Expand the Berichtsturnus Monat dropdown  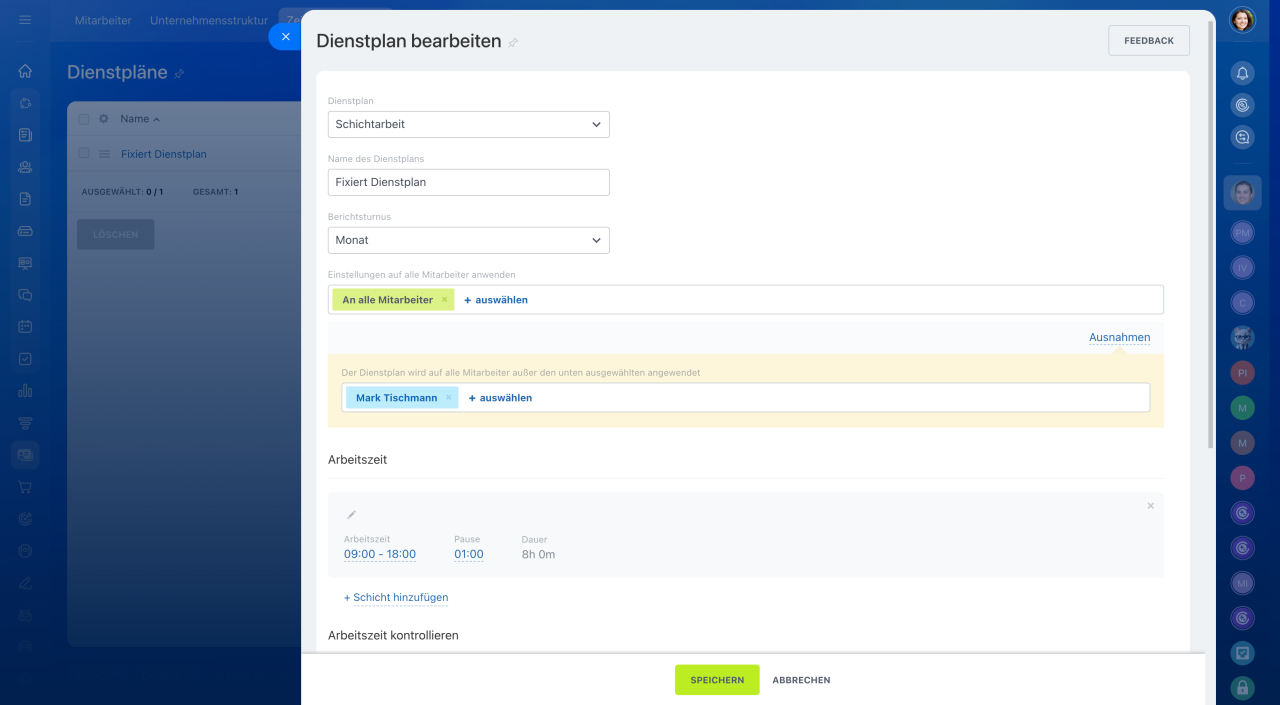468,241
